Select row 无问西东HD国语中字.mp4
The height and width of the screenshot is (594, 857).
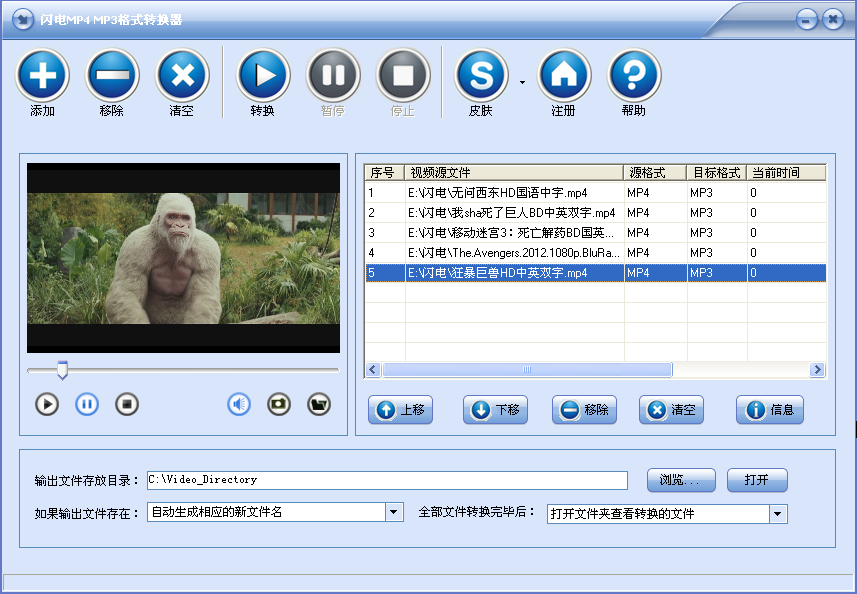(x=595, y=193)
